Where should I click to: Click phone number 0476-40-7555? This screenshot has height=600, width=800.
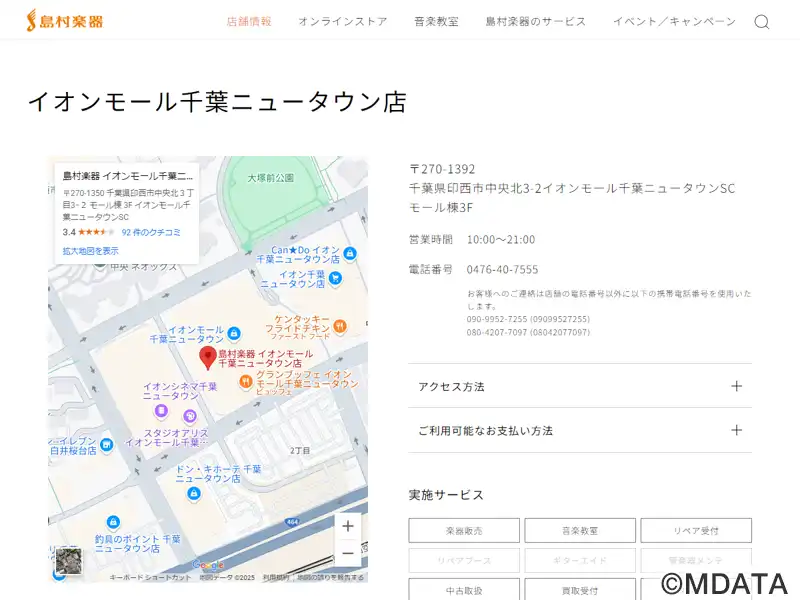tap(502, 269)
